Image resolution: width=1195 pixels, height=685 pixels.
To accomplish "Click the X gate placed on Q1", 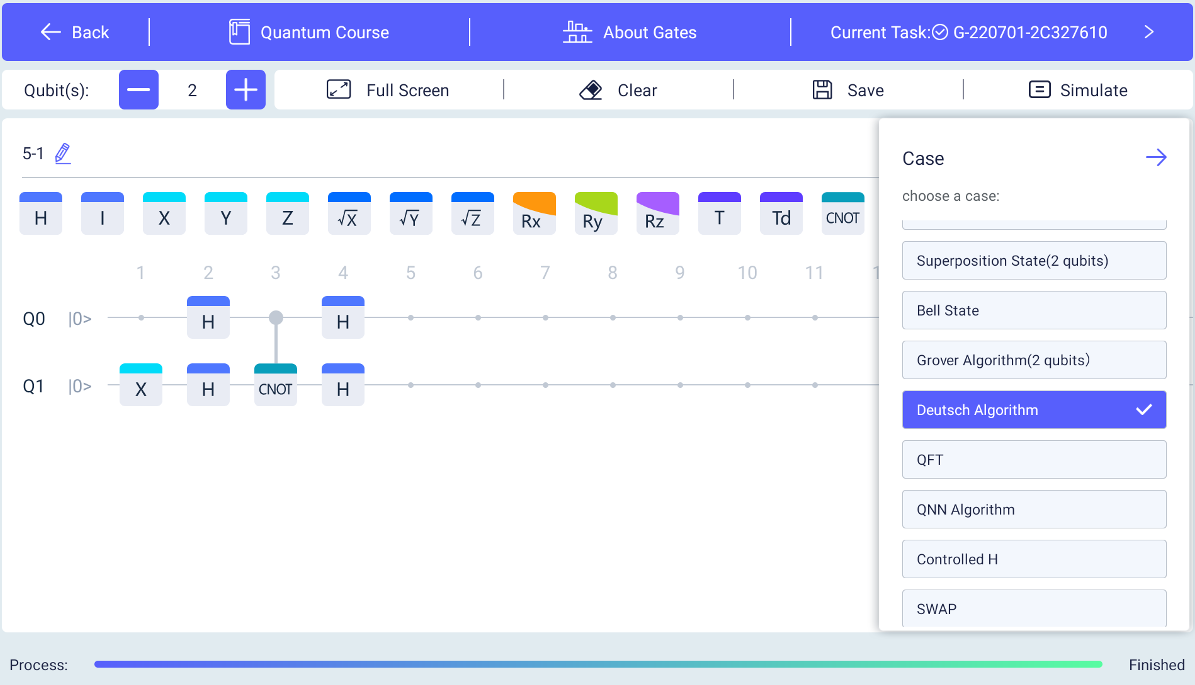I will [141, 385].
